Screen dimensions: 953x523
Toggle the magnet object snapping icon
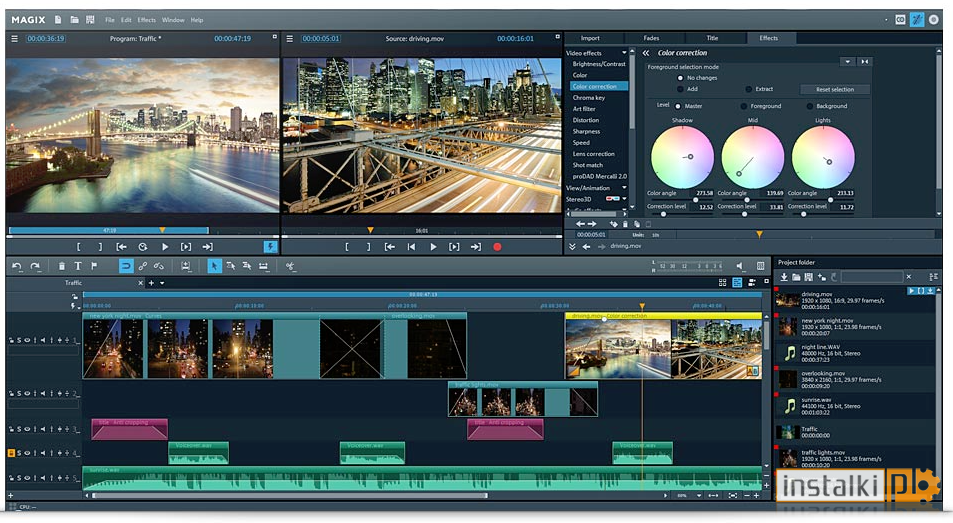[126, 266]
